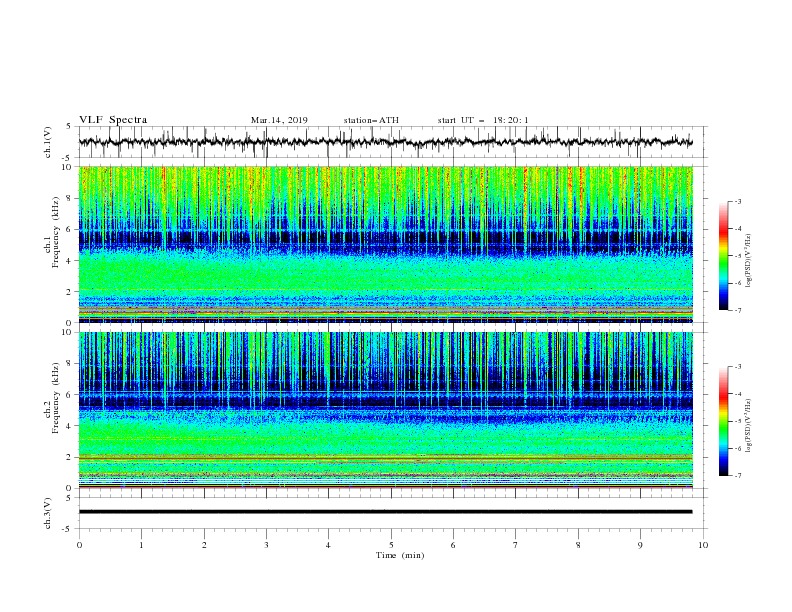Click the "-6" value on ch.1 colorbar

737,283
